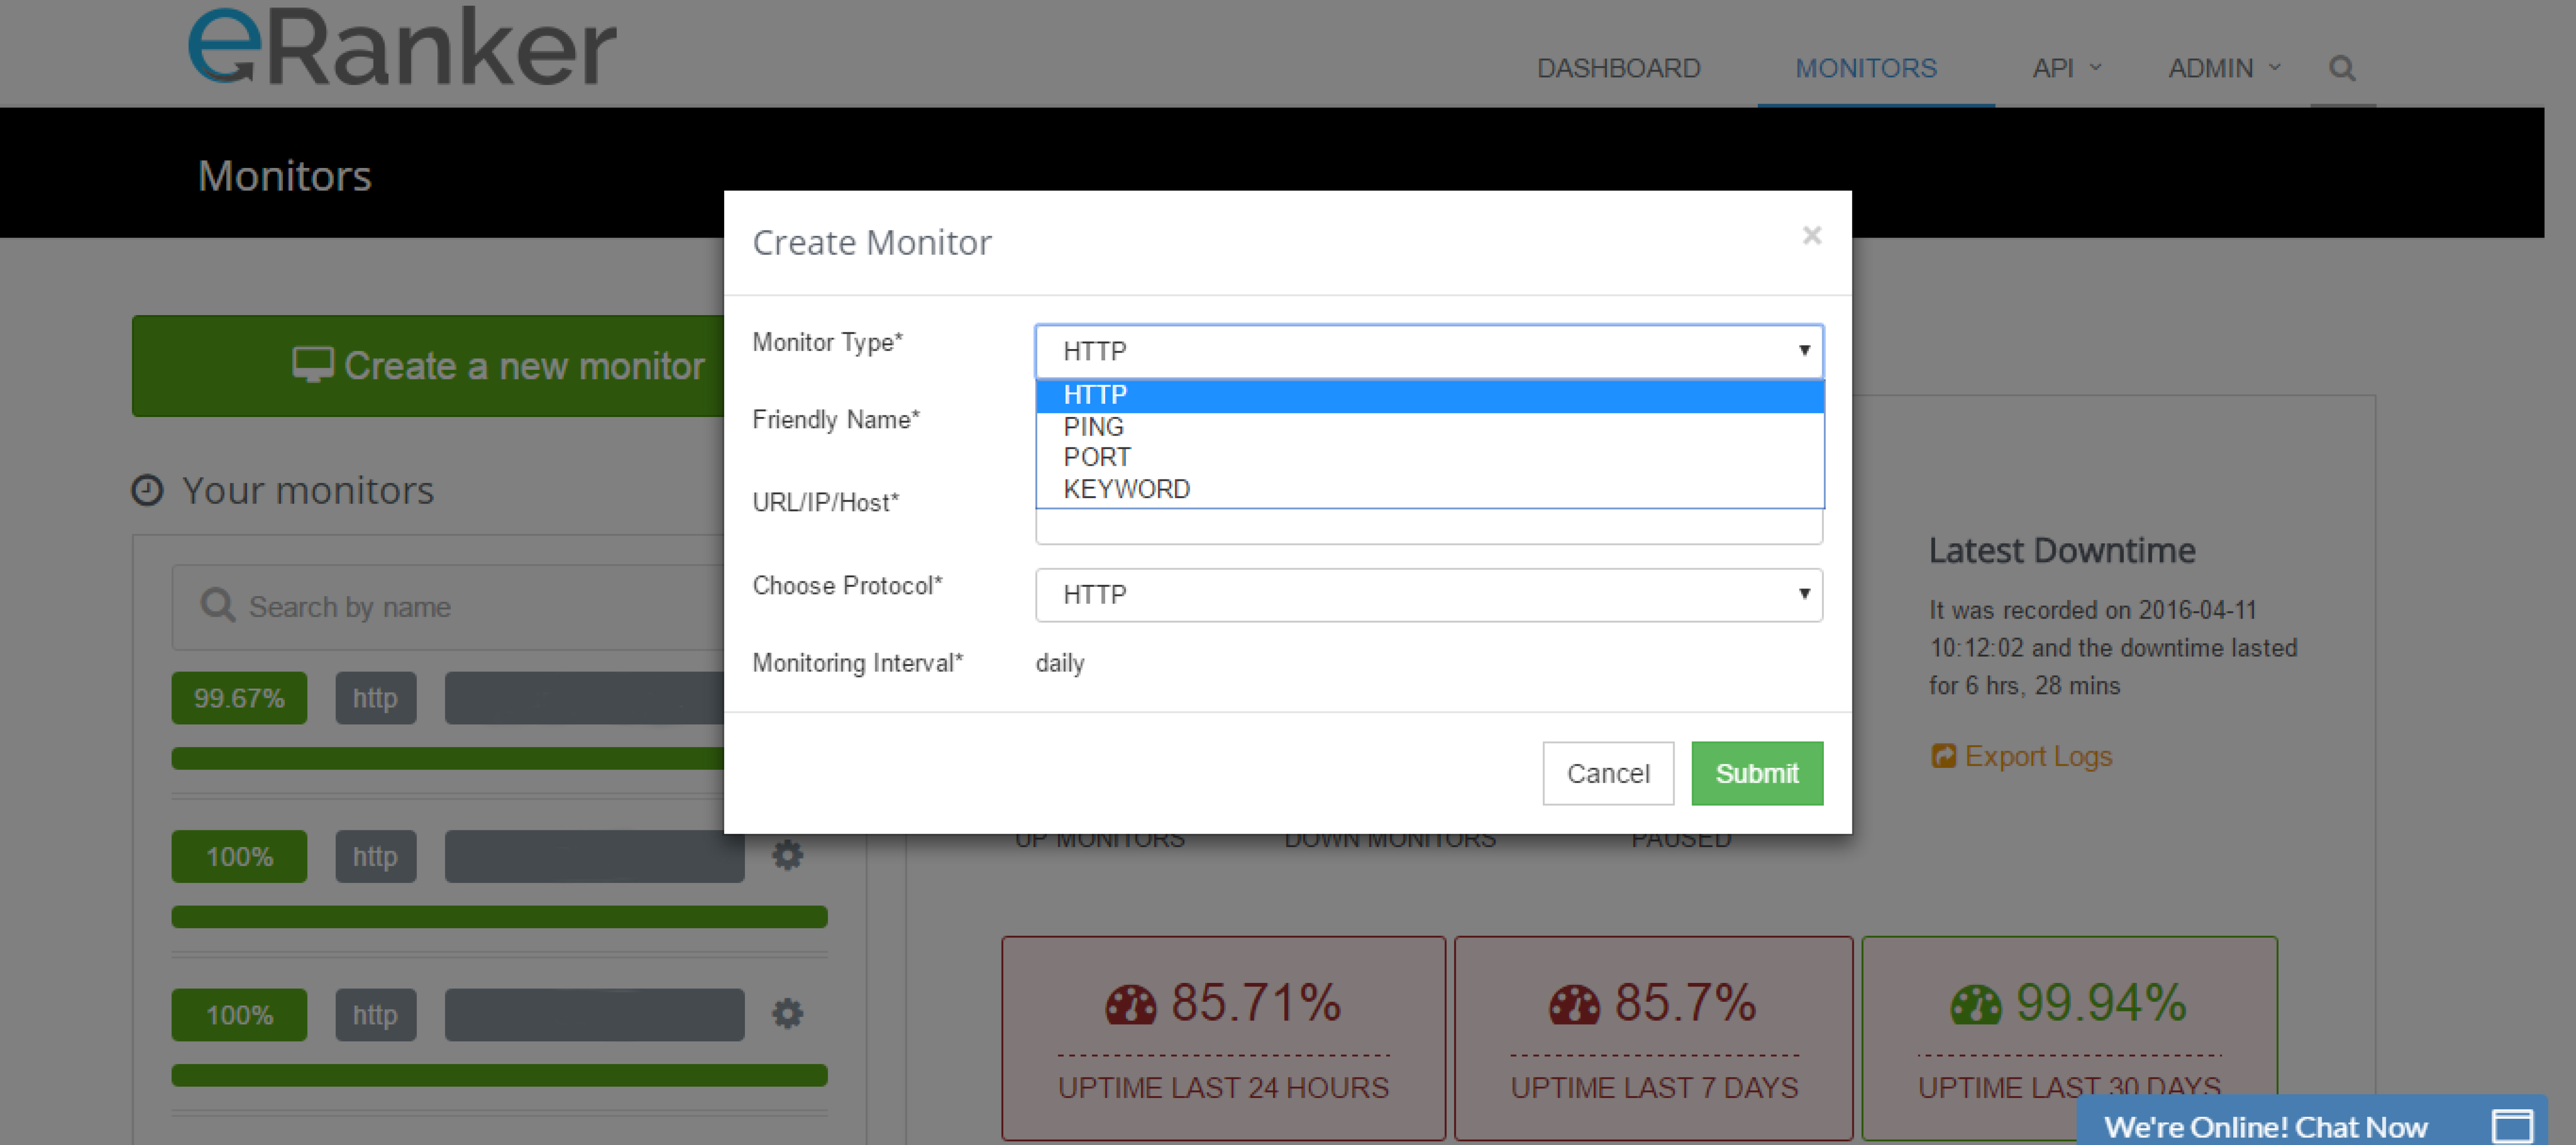This screenshot has width=2576, height=1145.
Task: Click gauge icon next to 85.71%
Action: click(1130, 1005)
